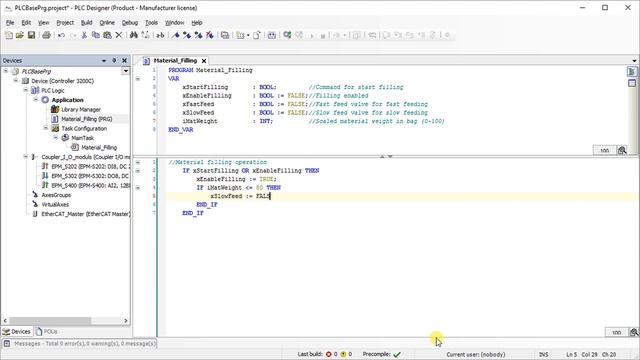Image resolution: width=640 pixels, height=360 pixels.
Task: Pin the Devices panel with auto-hide icon
Action: (x=114, y=60)
